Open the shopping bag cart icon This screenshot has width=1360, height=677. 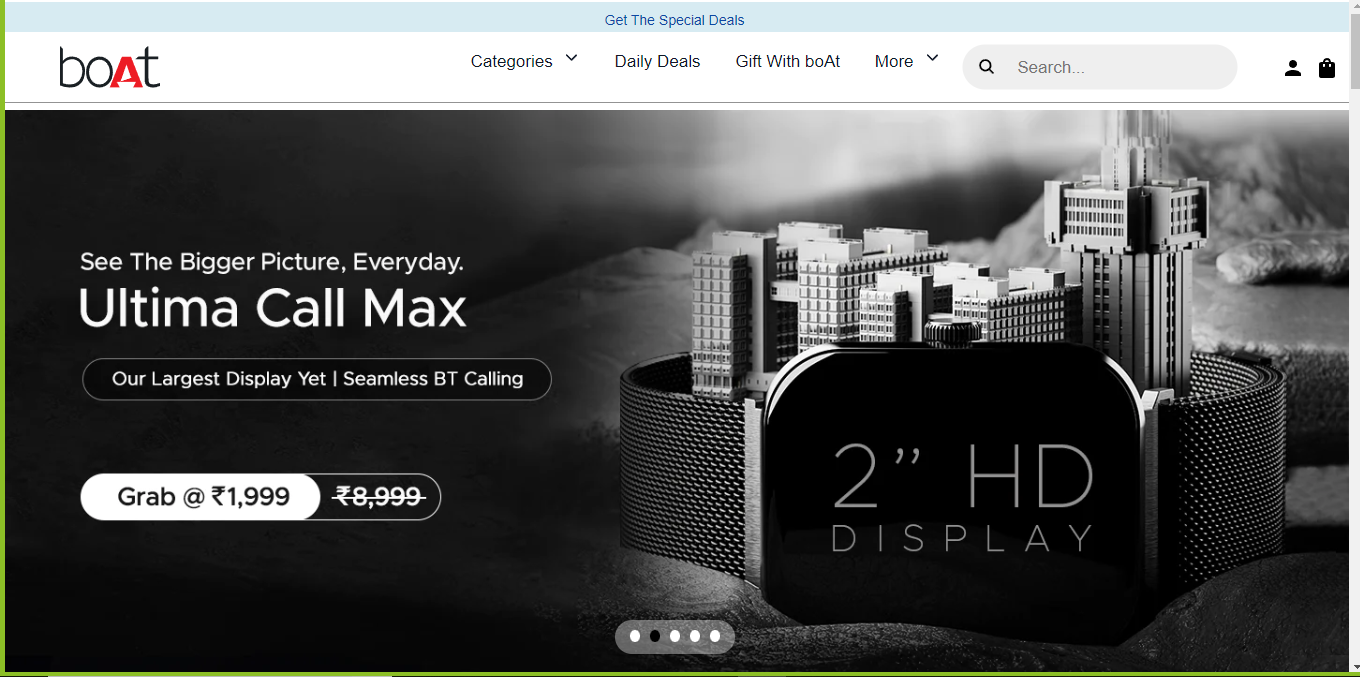pos(1327,68)
